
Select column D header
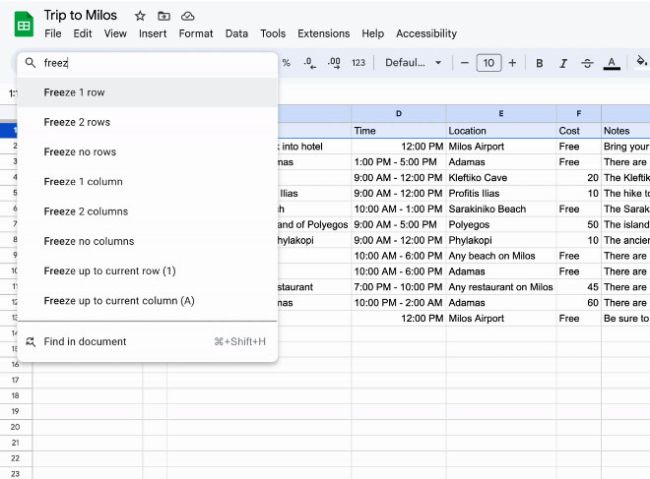[399, 114]
